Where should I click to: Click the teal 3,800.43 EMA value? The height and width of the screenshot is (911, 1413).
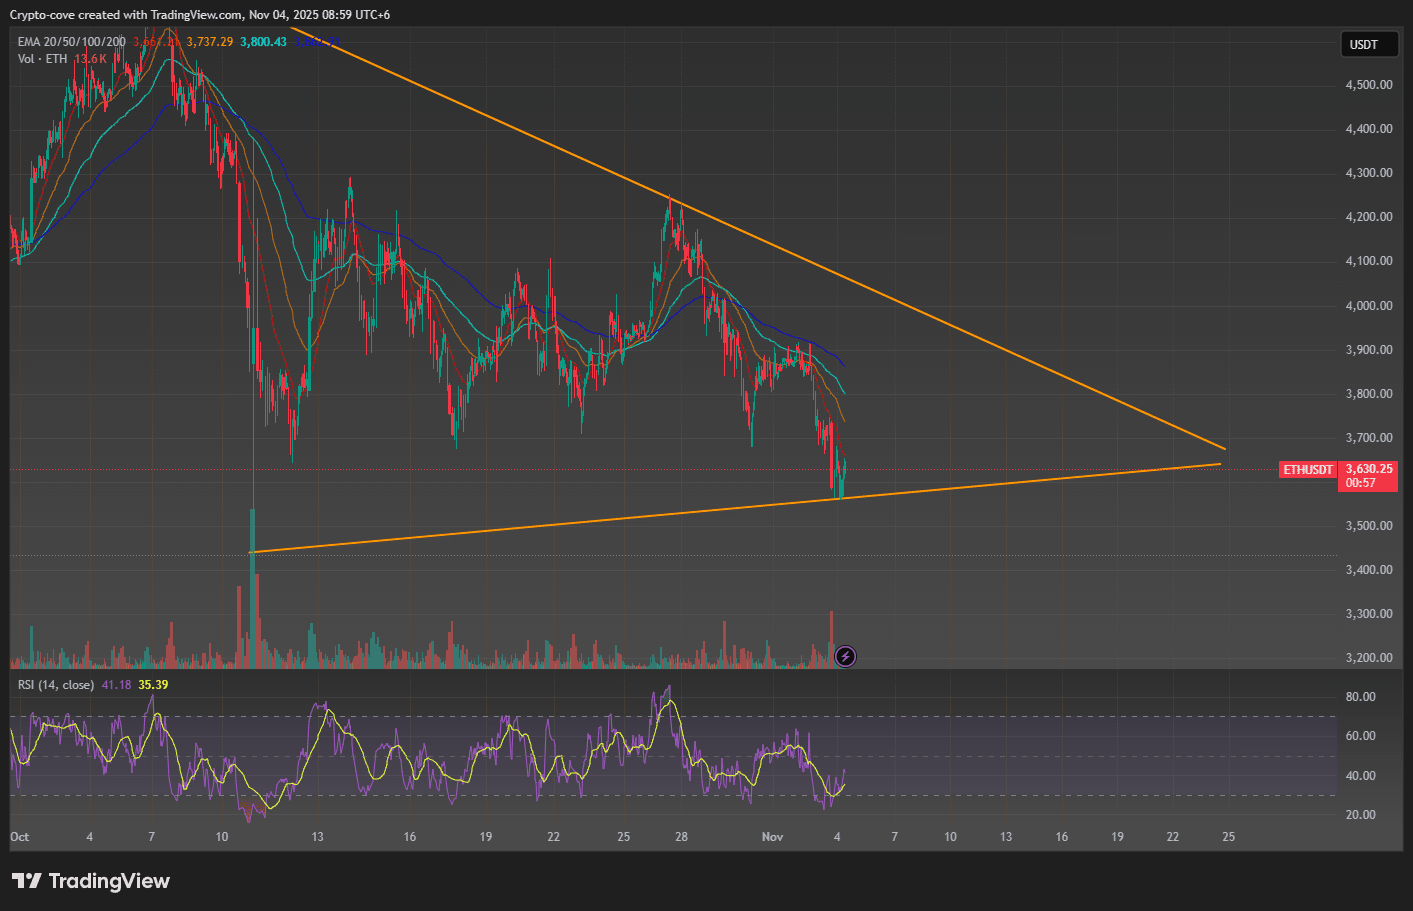click(x=263, y=42)
